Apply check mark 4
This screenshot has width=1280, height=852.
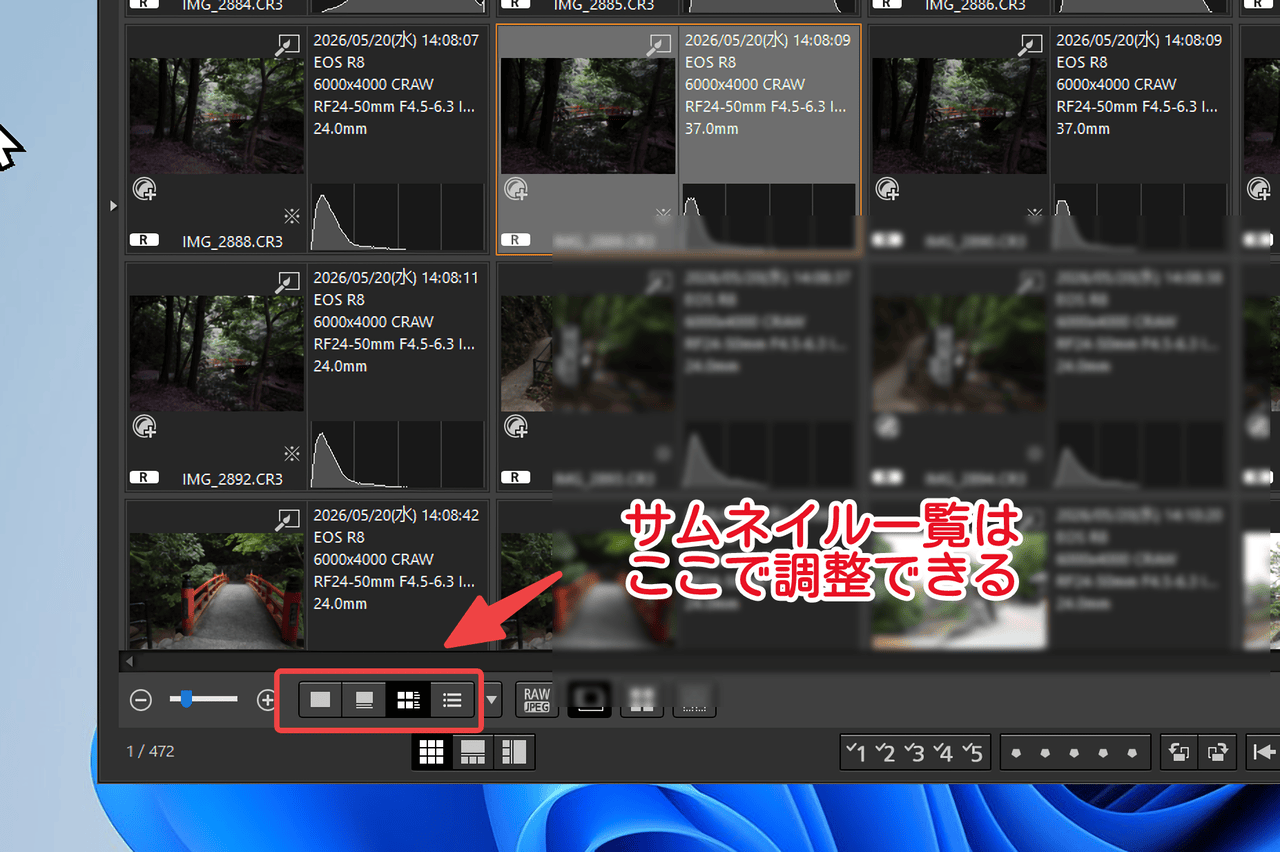point(942,753)
